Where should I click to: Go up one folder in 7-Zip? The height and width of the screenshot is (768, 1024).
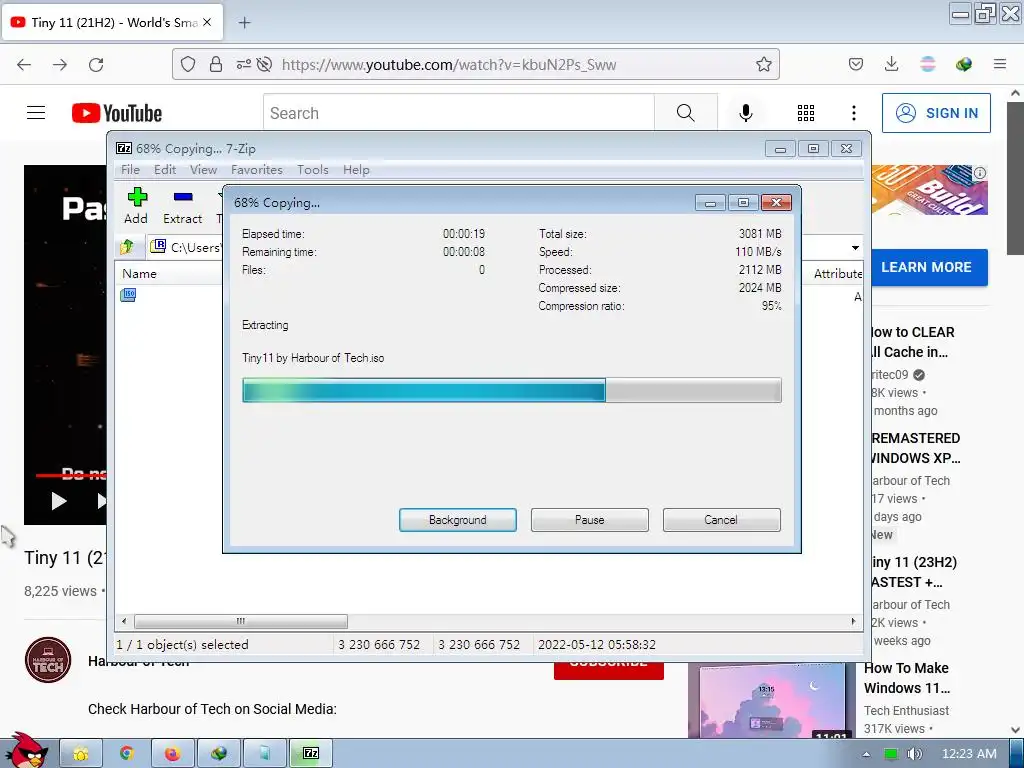point(127,247)
